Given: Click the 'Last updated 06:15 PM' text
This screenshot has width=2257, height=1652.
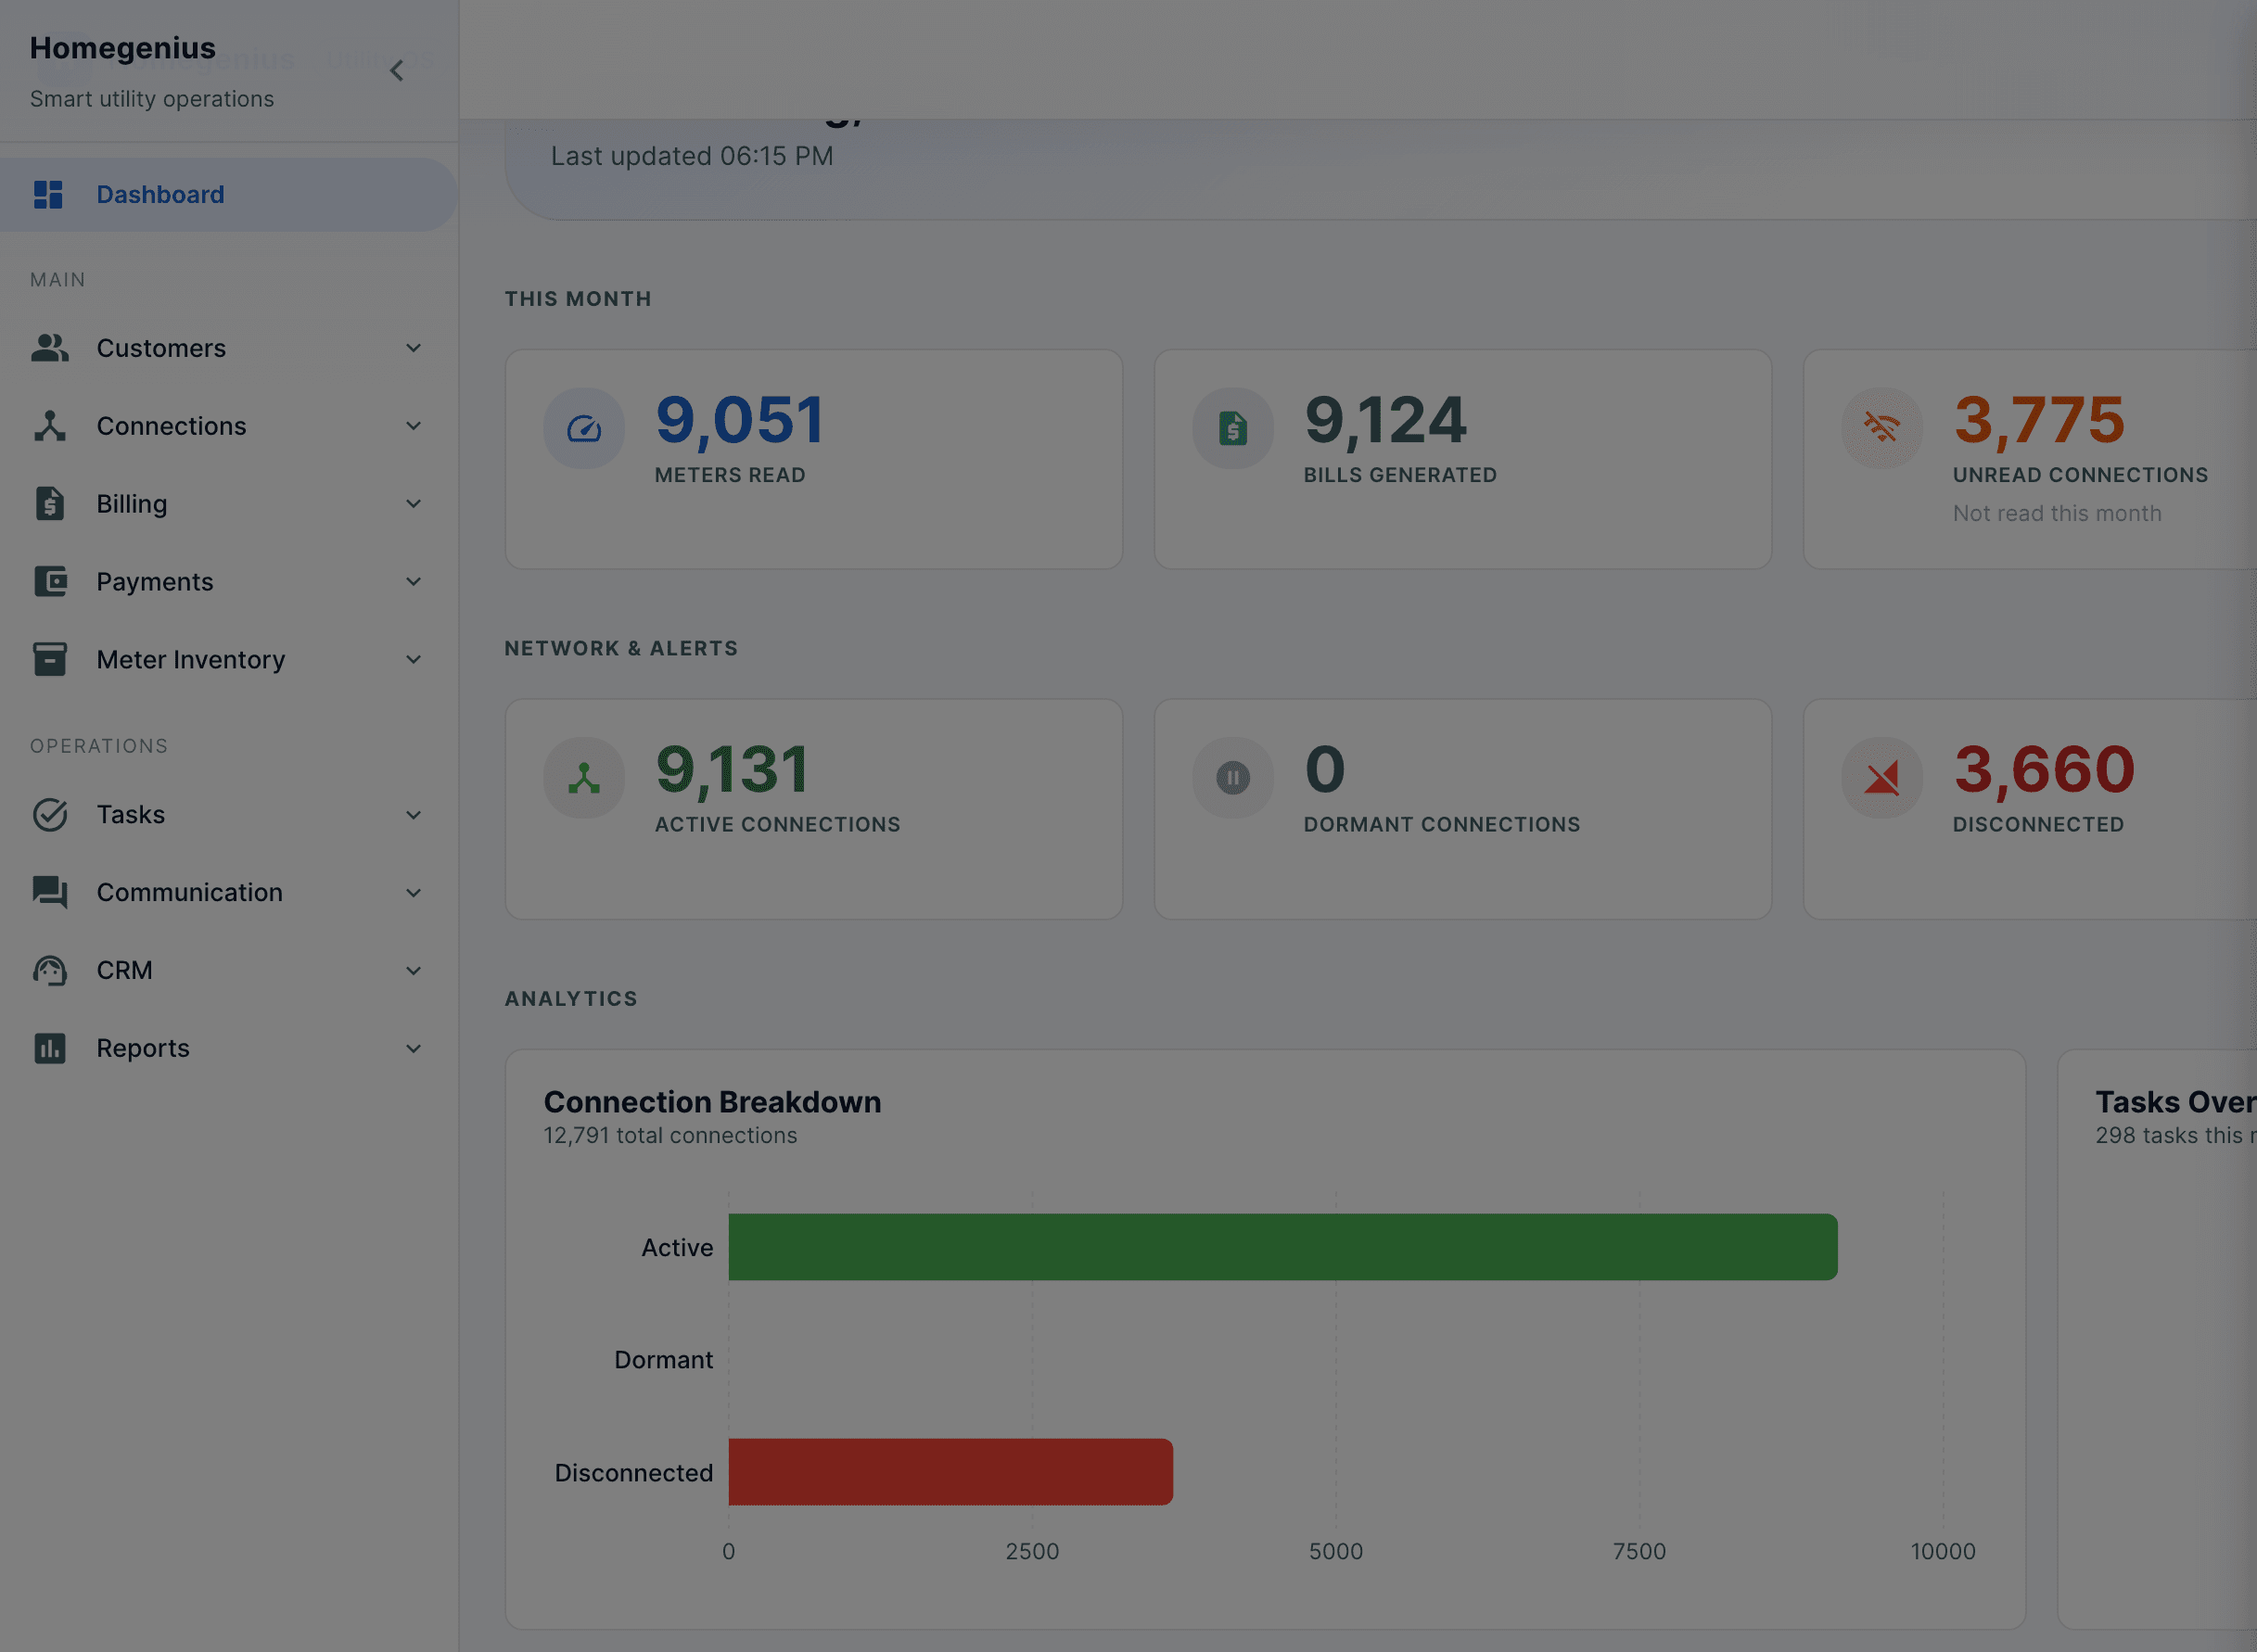Looking at the screenshot, I should click(692, 156).
